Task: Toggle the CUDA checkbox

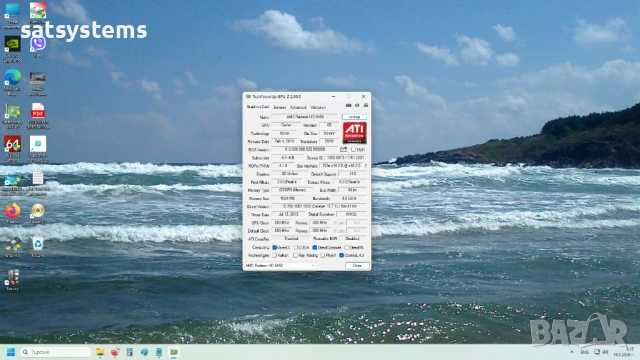Action: point(296,247)
